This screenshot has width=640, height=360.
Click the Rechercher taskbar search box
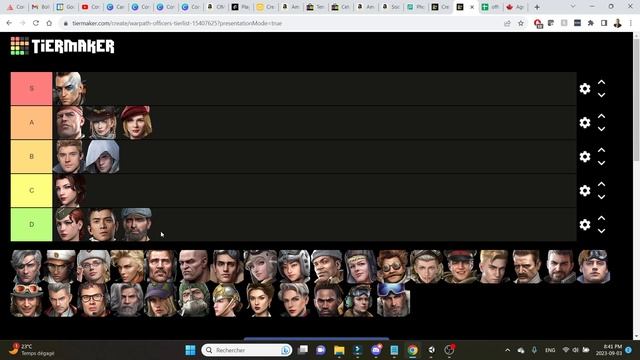click(x=247, y=350)
